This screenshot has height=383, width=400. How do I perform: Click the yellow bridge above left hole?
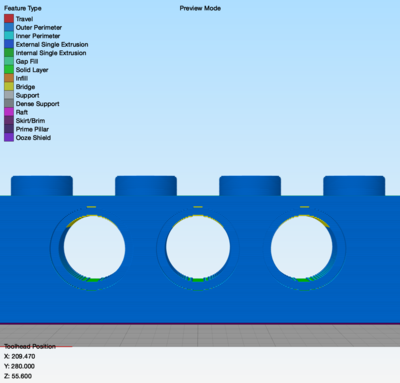91,207
